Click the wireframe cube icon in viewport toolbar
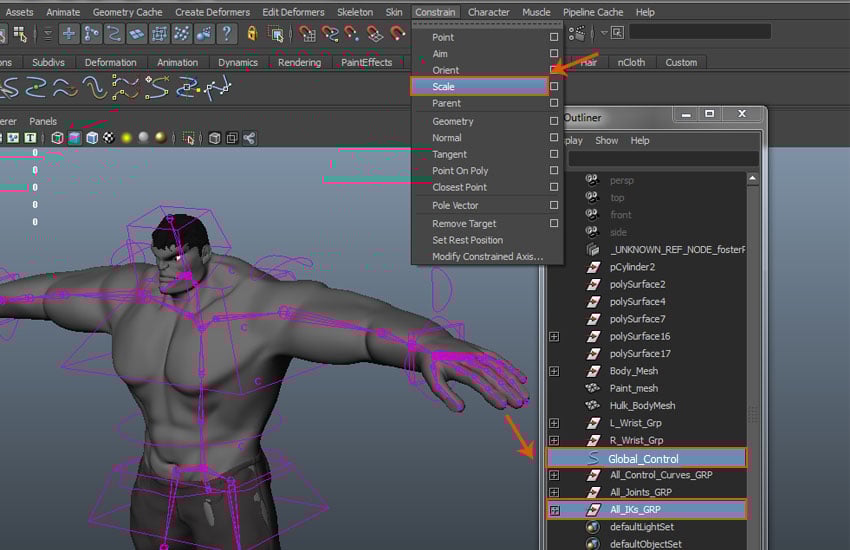850x550 pixels. tap(58, 138)
